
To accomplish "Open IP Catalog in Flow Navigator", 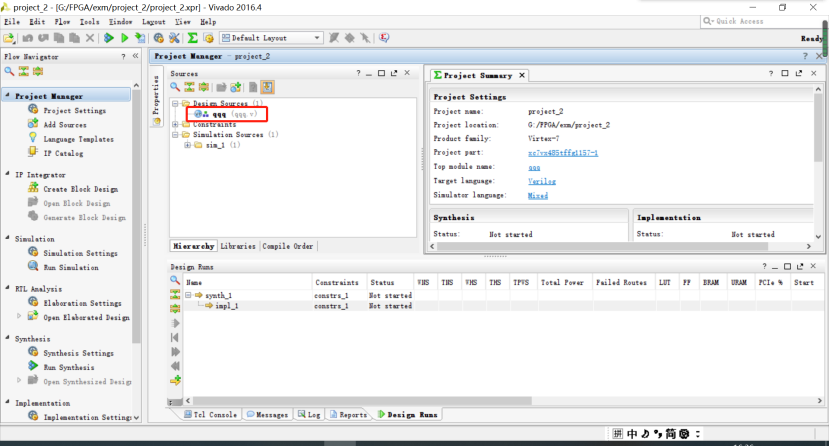I will [x=63, y=153].
